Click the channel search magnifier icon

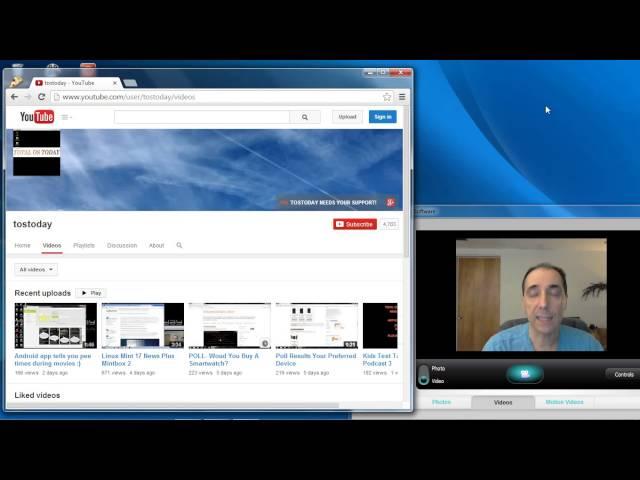pos(180,245)
